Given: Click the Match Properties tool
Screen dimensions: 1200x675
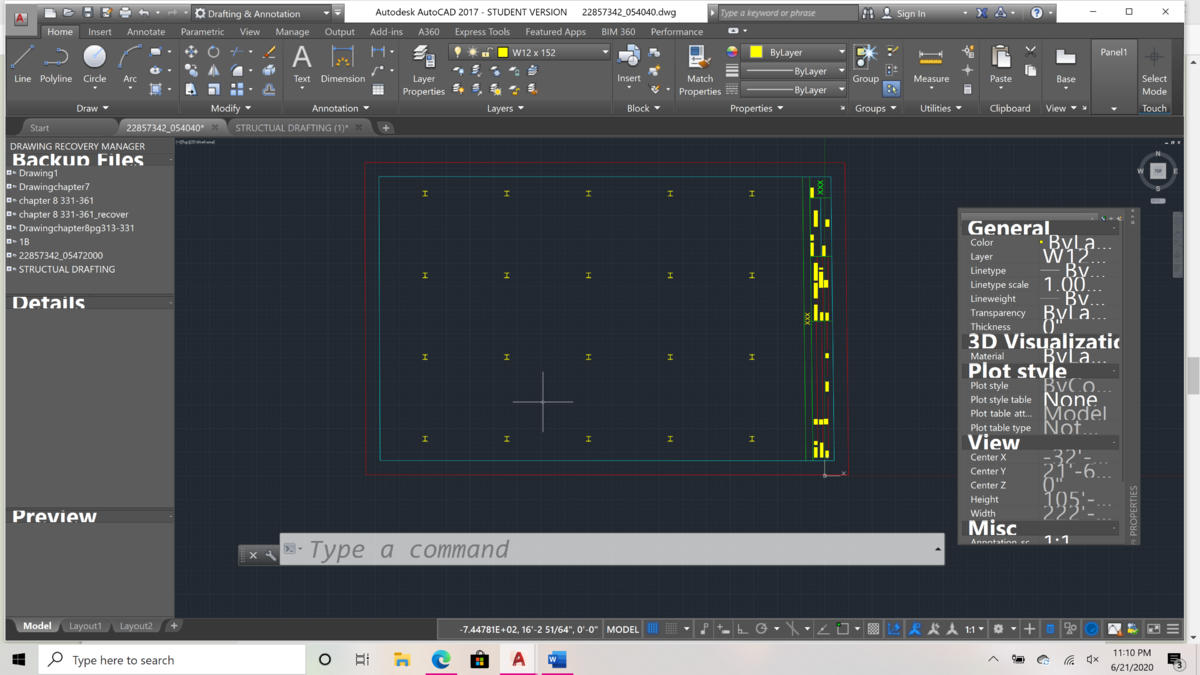Looking at the screenshot, I should (699, 70).
